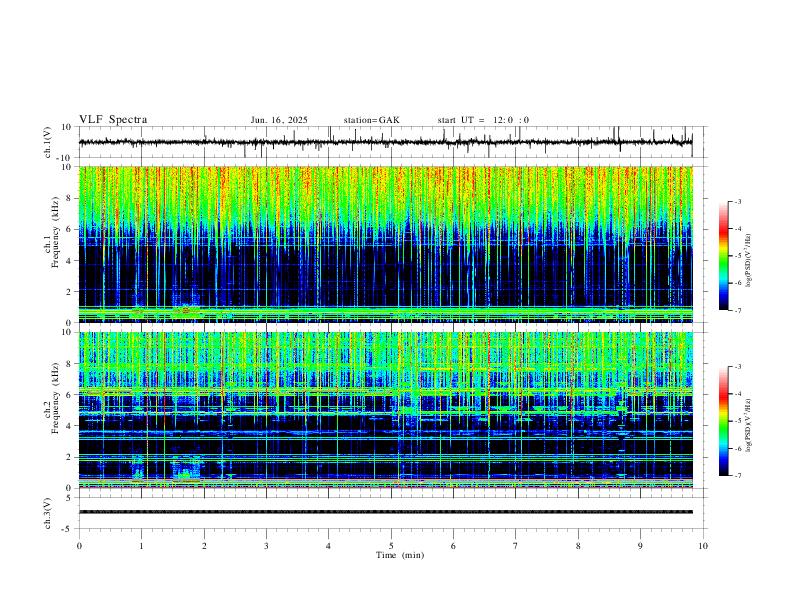Click the lower 'log(PSD)(V²/Hz)' color bar title
792x612 pixels.
[x=749, y=425]
